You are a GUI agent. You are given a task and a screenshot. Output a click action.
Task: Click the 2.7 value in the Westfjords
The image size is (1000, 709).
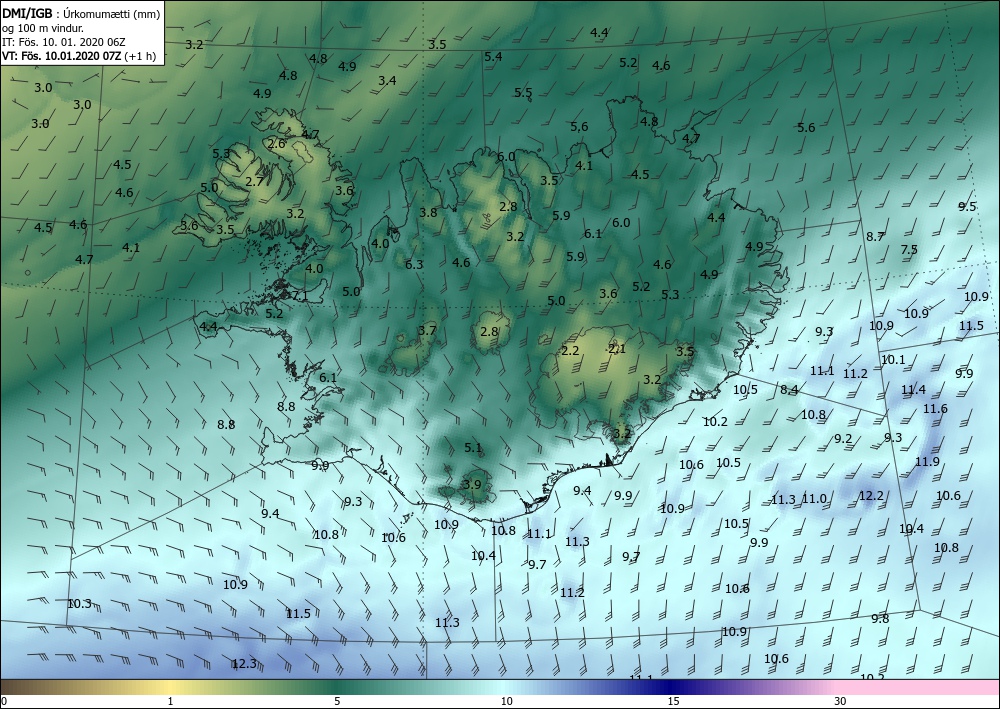tap(254, 181)
